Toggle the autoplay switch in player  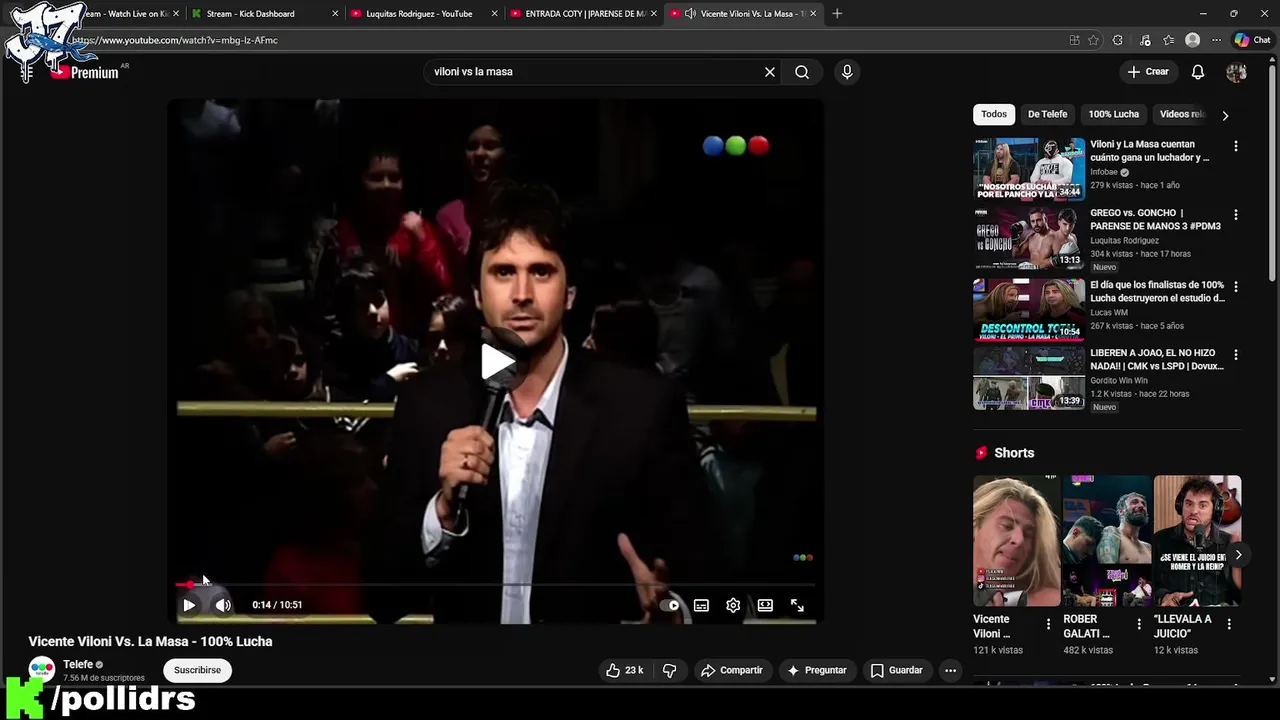point(670,605)
